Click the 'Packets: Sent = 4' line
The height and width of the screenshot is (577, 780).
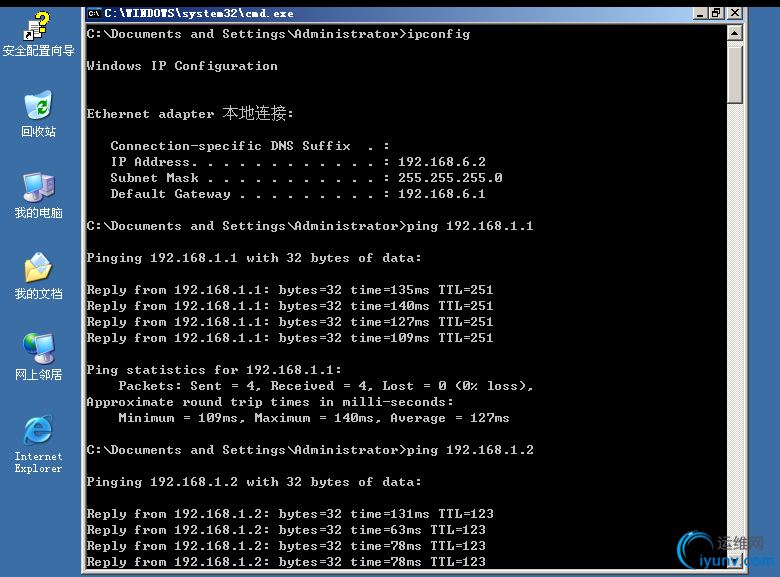(x=325, y=386)
